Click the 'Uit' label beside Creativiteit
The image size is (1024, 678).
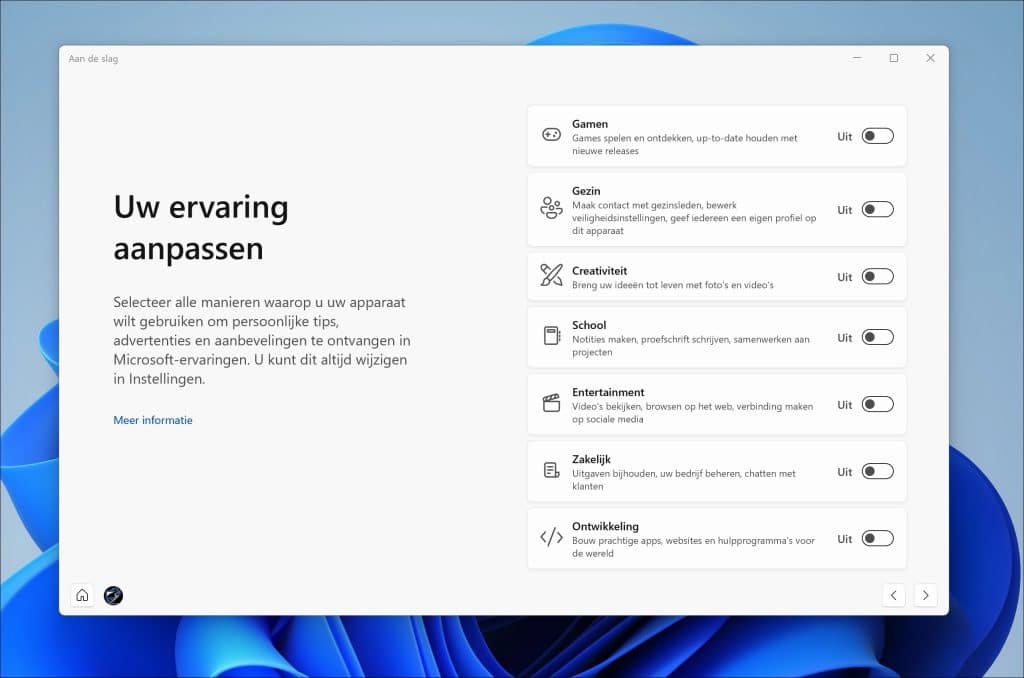point(844,278)
